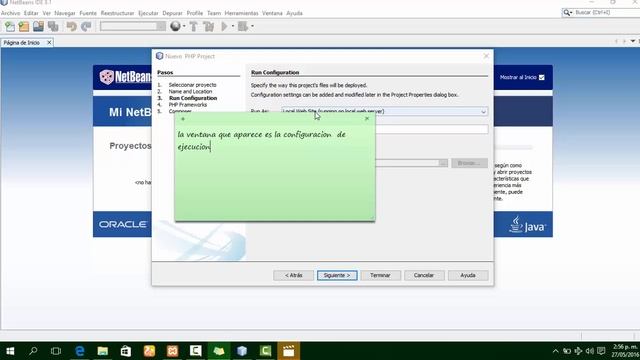Click the taskbar search magnifier
The width and height of the screenshot is (640, 360).
coord(33,351)
